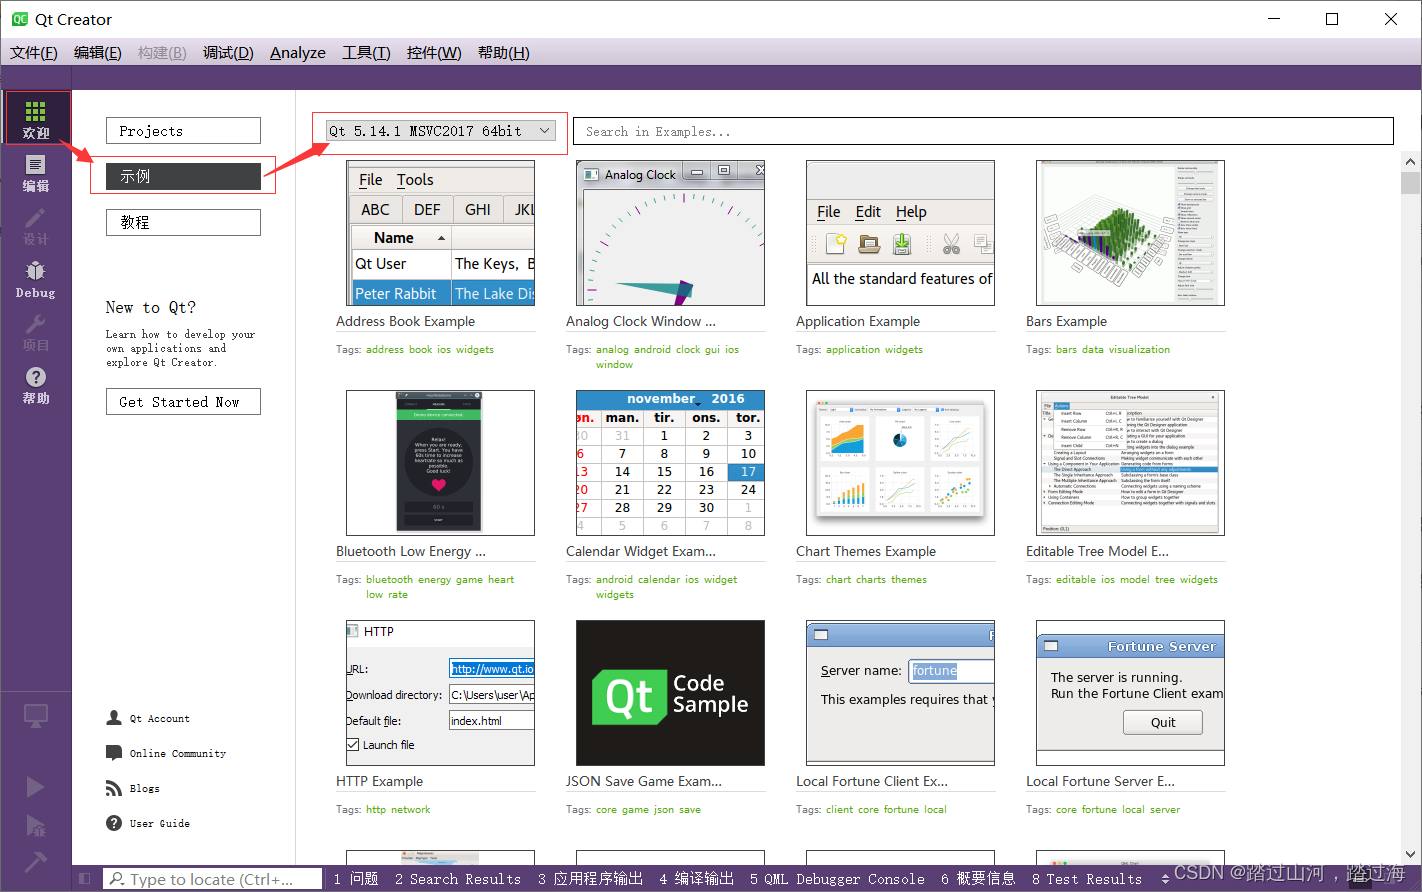1422x892 pixels.
Task: Click the Online Community chat icon
Action: point(114,753)
